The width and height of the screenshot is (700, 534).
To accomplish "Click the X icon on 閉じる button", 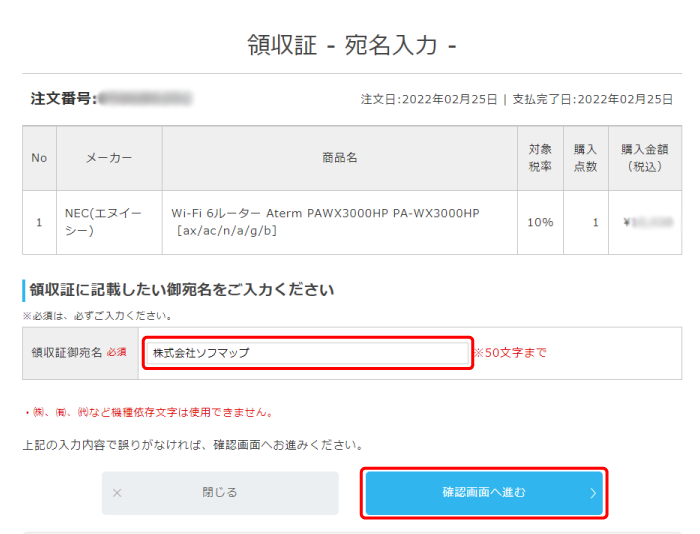I will click(x=117, y=493).
